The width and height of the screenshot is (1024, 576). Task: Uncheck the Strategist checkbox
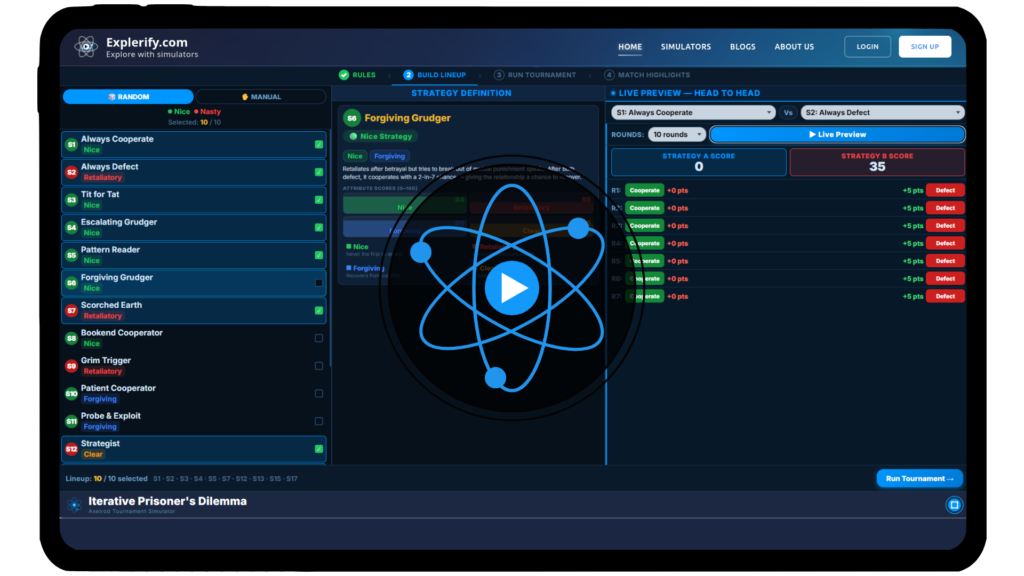pyautogui.click(x=319, y=449)
